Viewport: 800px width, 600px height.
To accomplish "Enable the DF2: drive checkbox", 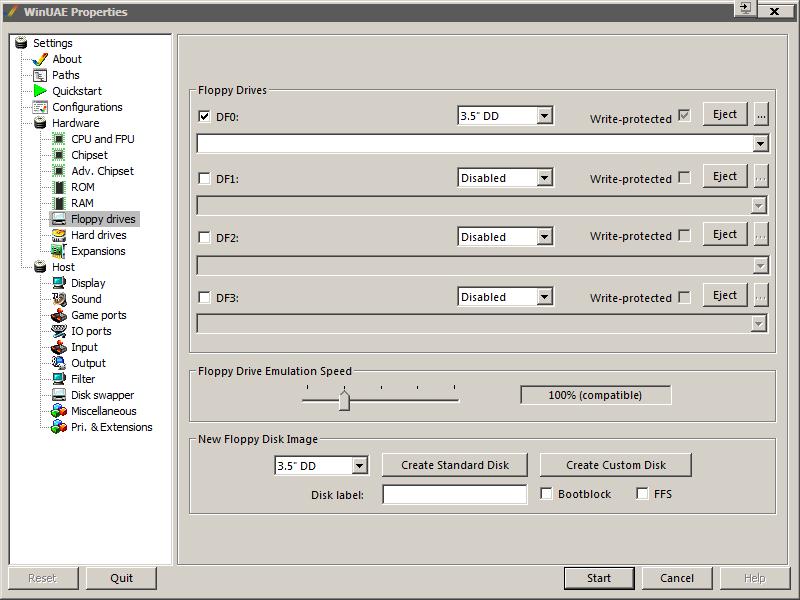I will (x=204, y=237).
